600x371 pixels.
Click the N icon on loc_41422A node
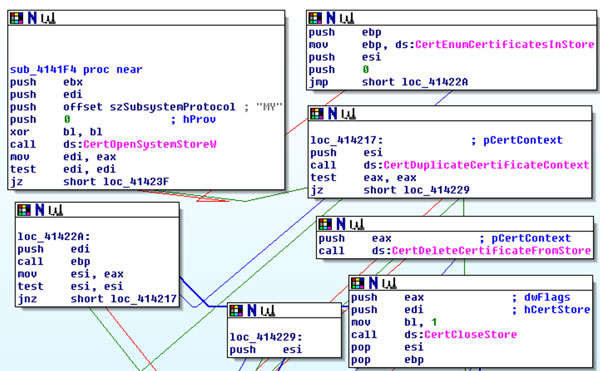click(x=40, y=210)
